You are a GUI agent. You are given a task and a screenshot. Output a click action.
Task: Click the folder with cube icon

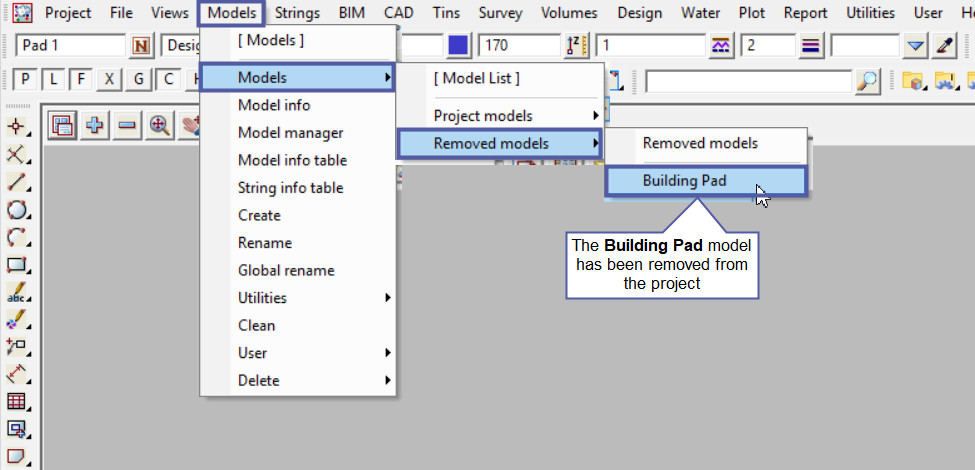(x=912, y=81)
